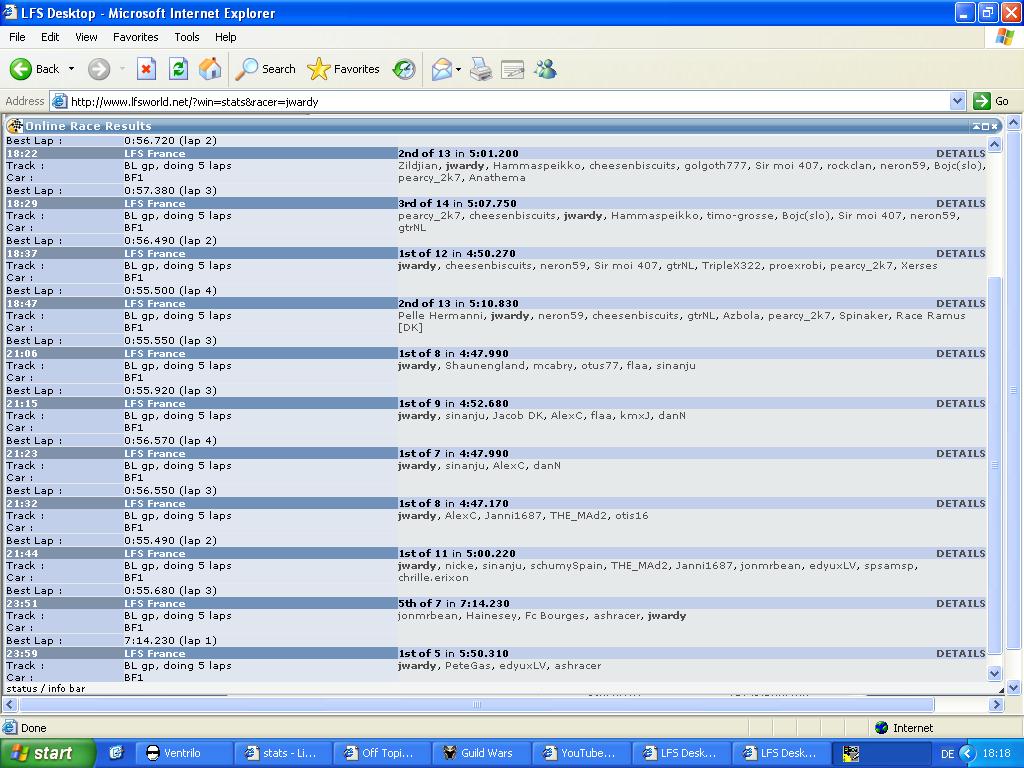Open the Tools menu

[x=187, y=37]
